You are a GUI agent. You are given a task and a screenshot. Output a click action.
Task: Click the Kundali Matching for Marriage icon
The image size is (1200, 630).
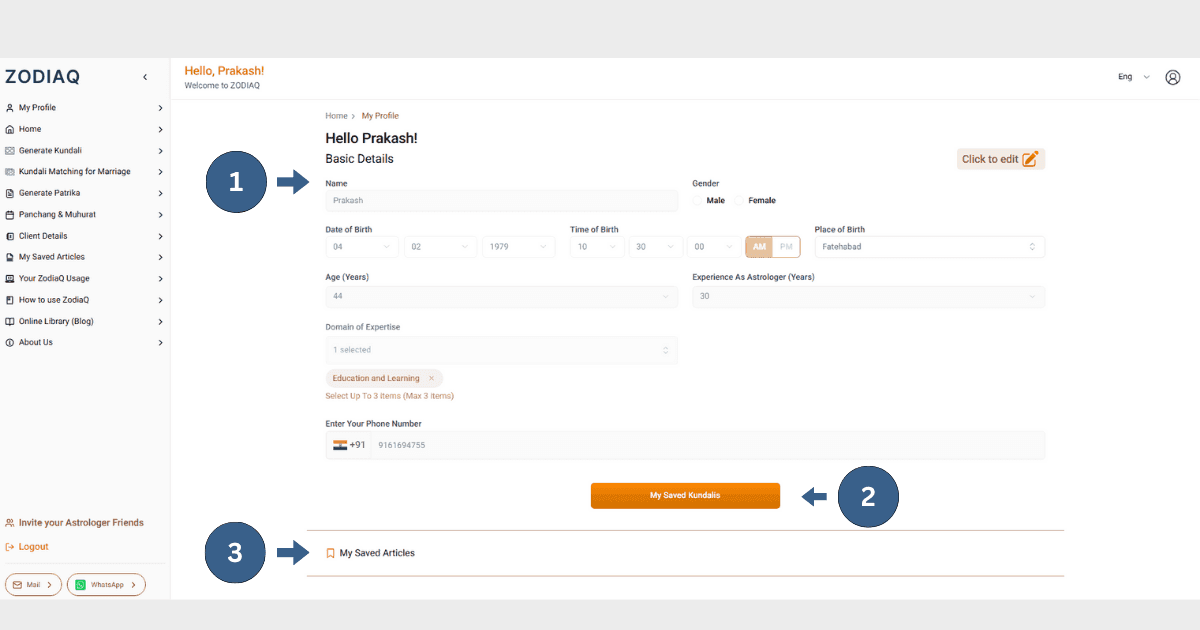9,172
